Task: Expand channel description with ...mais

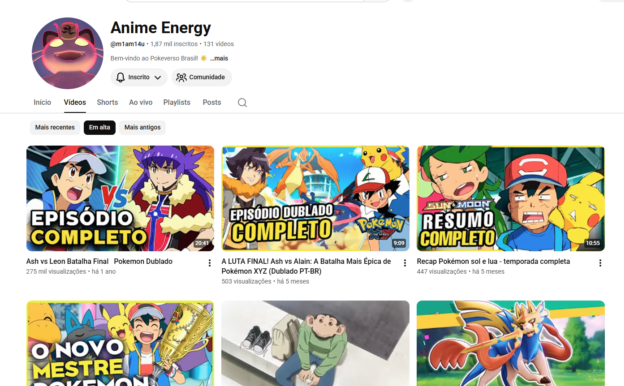Action: (x=219, y=58)
